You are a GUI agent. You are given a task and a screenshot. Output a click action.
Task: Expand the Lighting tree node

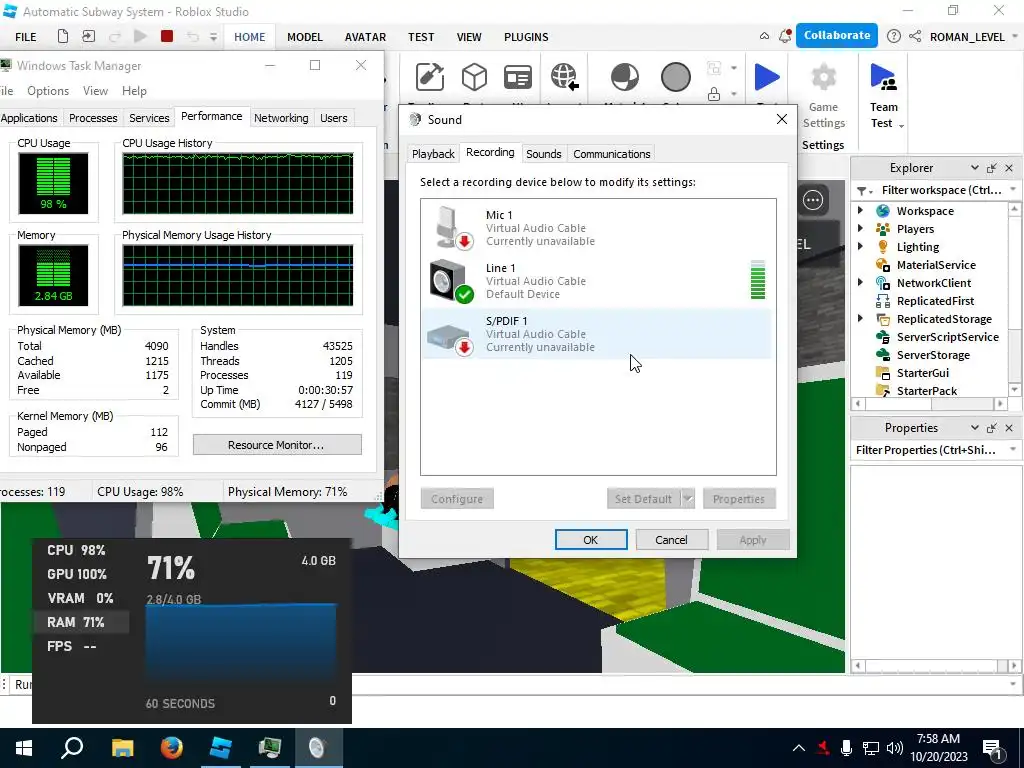tap(861, 246)
